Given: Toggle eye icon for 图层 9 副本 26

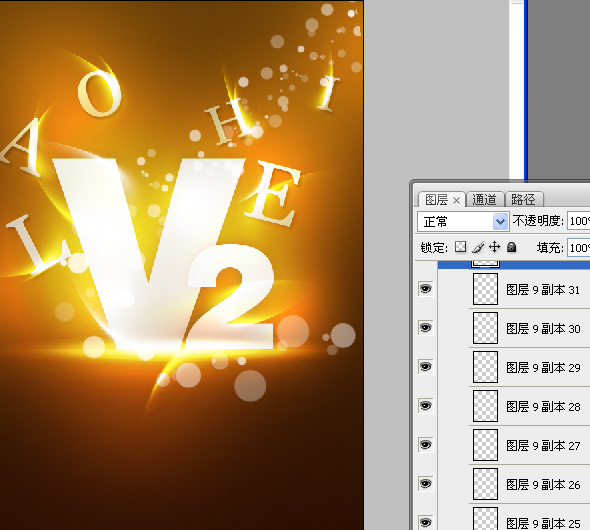Looking at the screenshot, I should pos(426,484).
